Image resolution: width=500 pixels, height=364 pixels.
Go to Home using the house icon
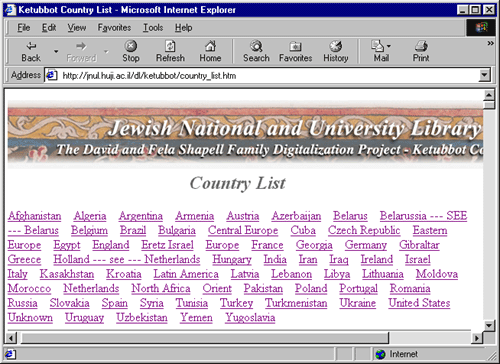pos(210,52)
